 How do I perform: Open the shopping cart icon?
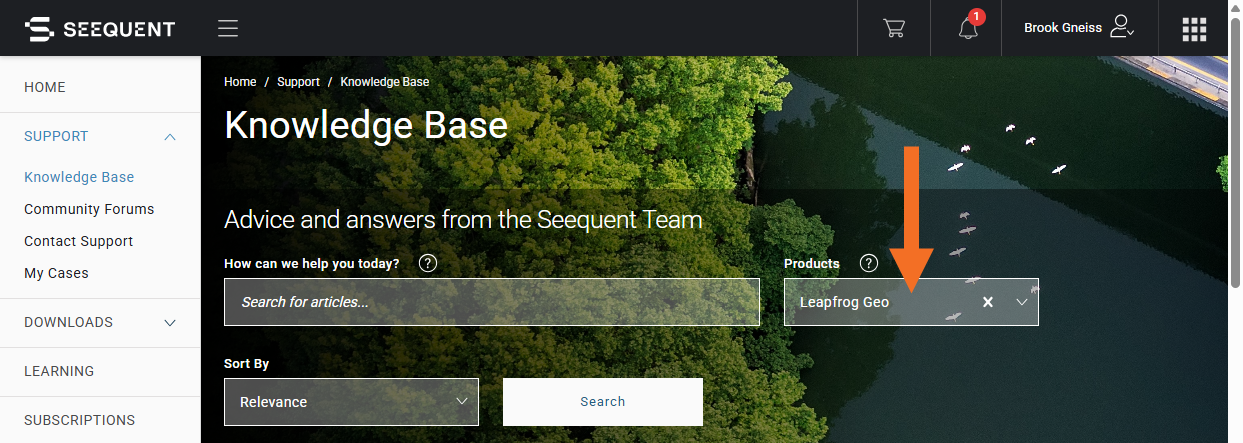pyautogui.click(x=894, y=28)
